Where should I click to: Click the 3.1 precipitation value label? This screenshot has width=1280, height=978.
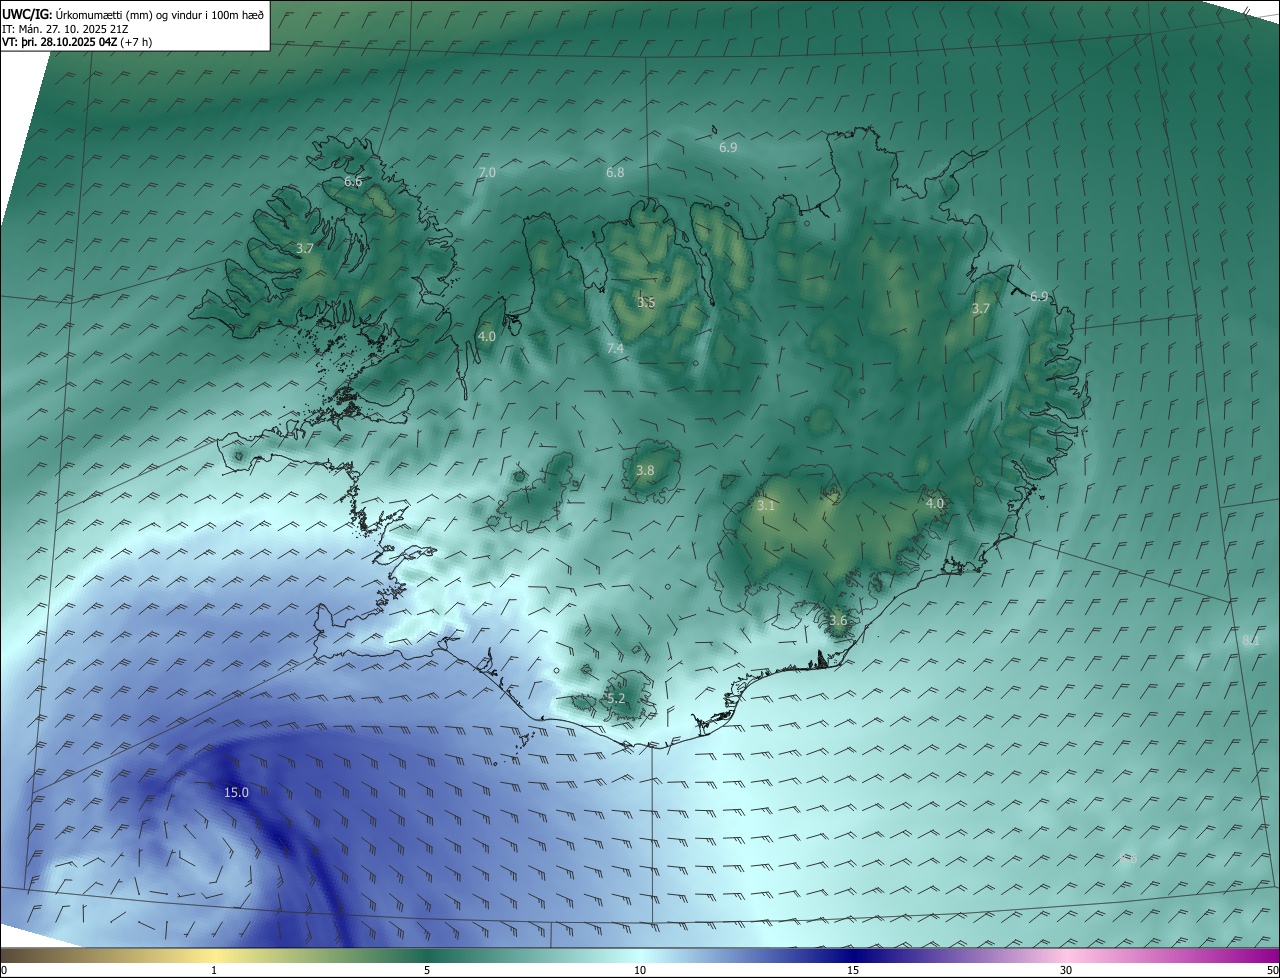coord(766,506)
